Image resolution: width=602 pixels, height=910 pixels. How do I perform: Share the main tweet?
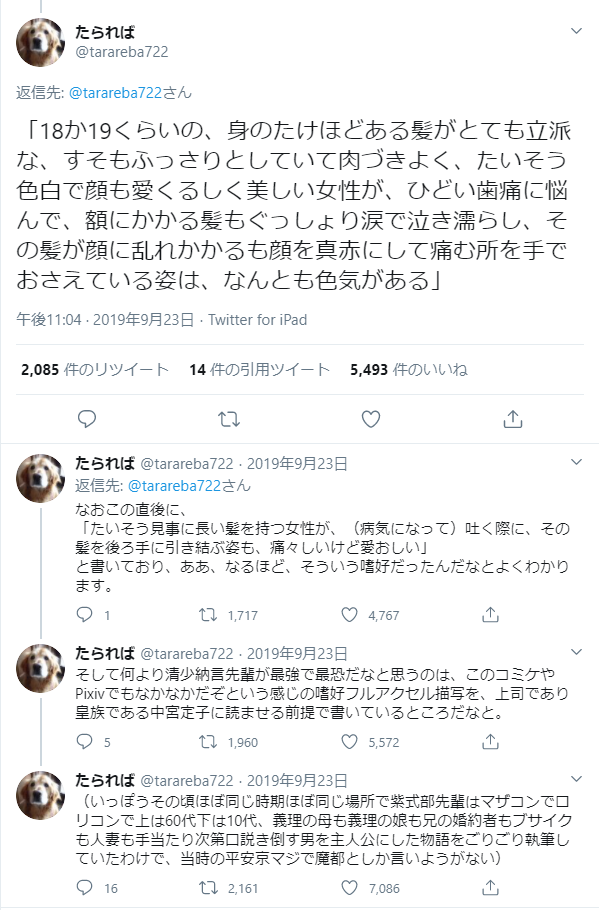pyautogui.click(x=513, y=417)
